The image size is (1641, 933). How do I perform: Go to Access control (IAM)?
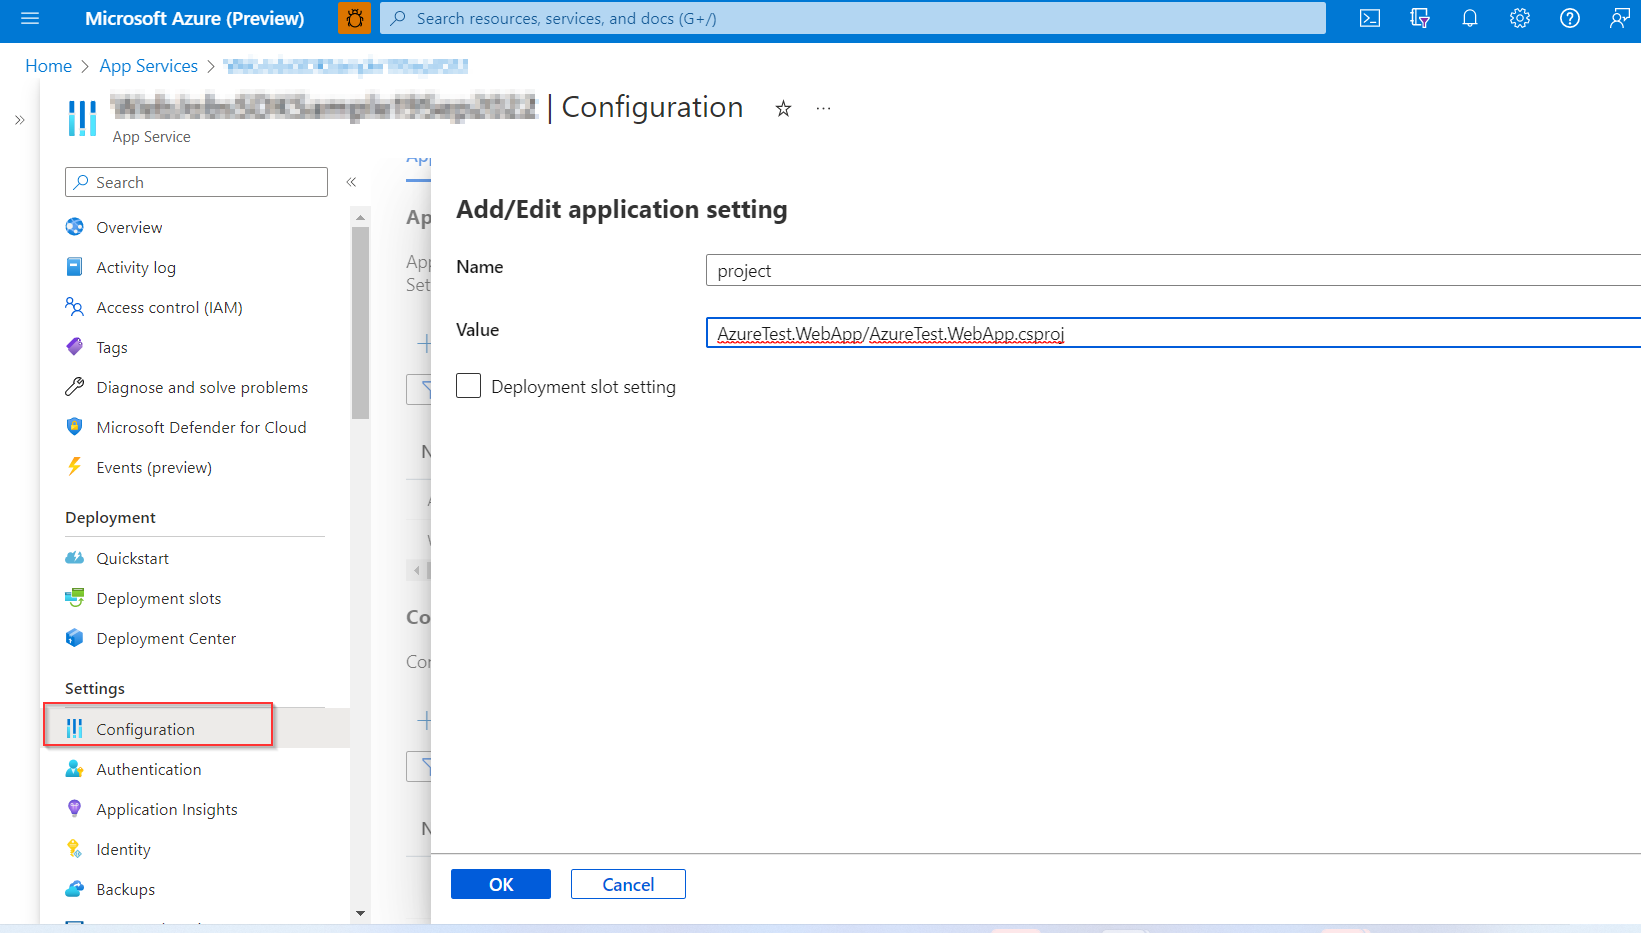169,307
